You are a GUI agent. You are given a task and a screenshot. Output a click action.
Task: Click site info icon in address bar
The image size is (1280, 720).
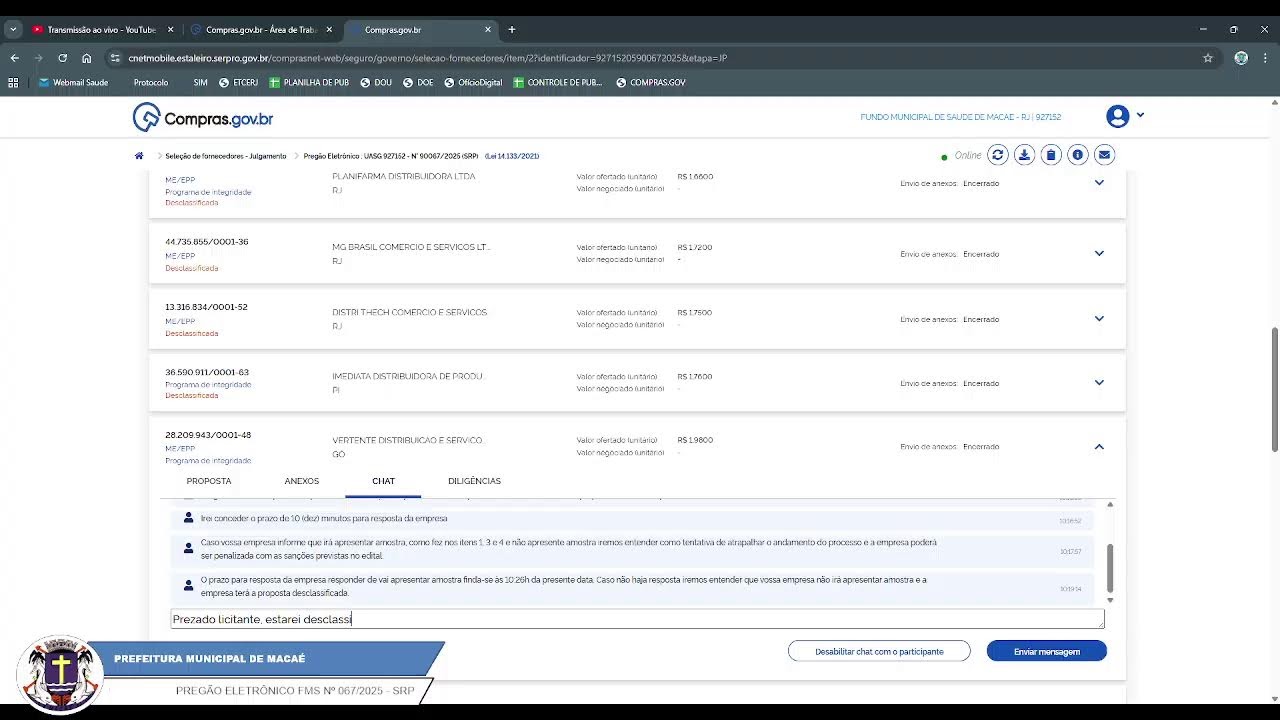pyautogui.click(x=115, y=58)
